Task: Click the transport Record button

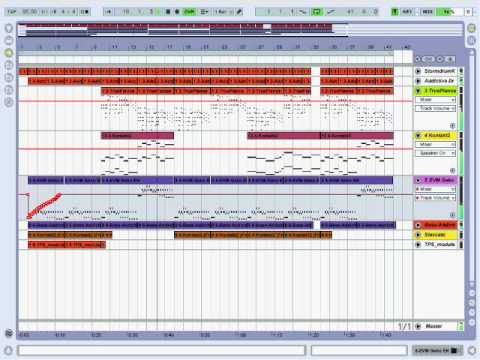Action: 177,12
